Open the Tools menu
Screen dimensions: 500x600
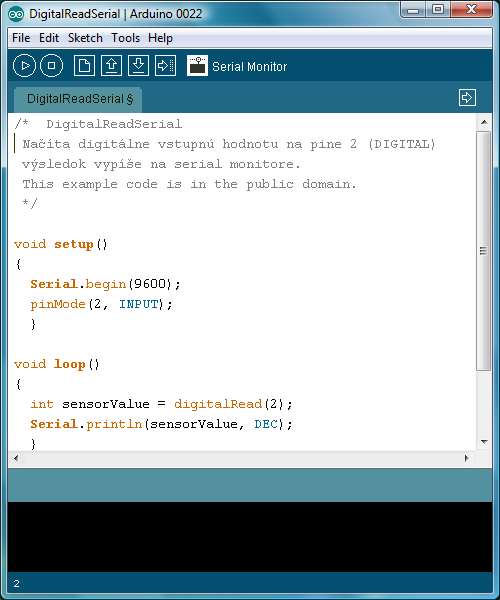(125, 38)
